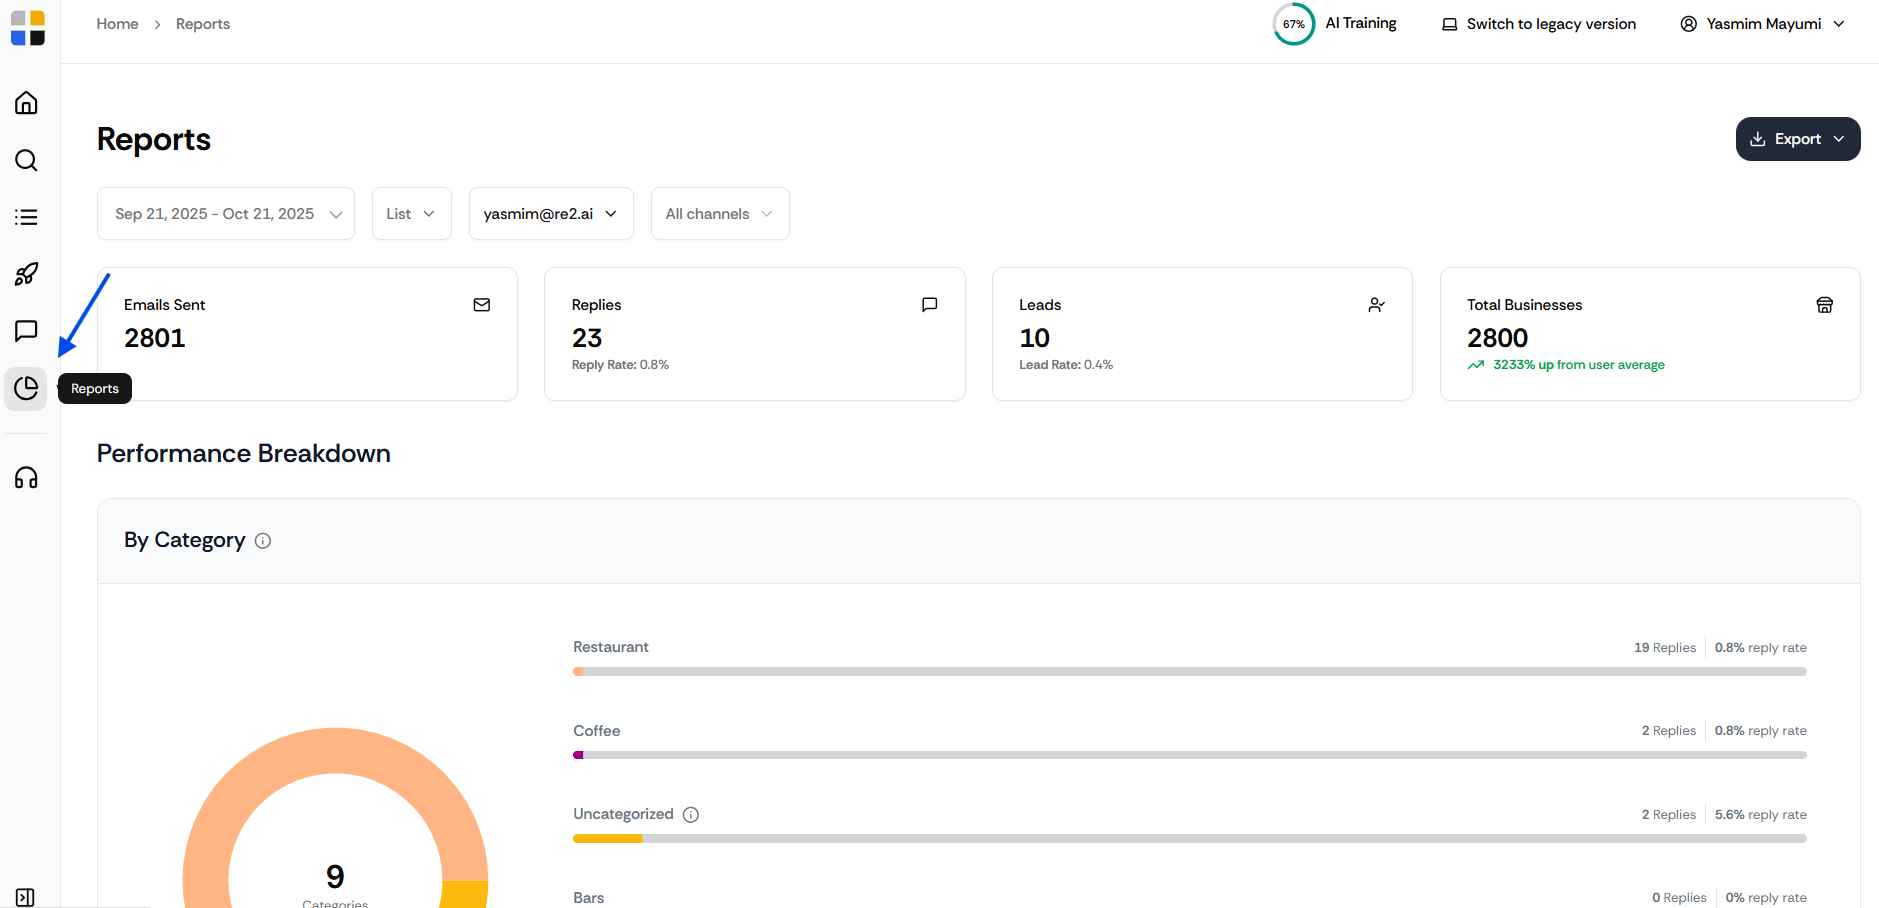
Task: Click the By Category info icon
Action: coord(263,541)
